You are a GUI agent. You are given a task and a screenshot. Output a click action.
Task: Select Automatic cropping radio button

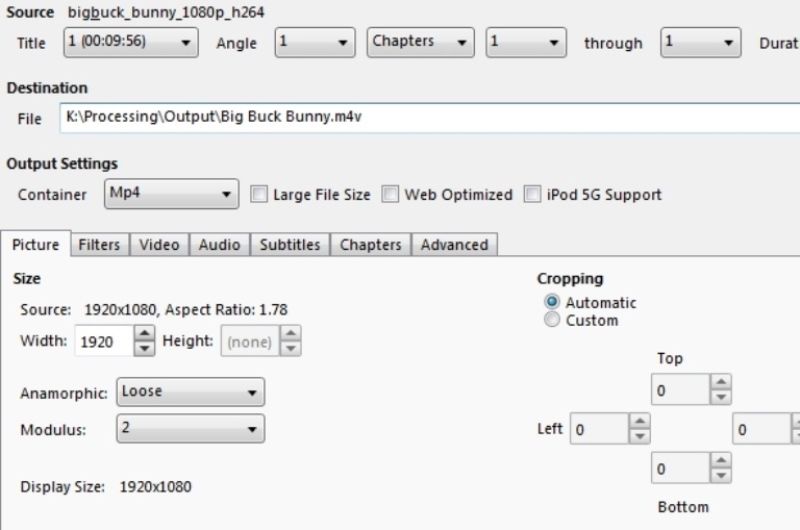pyautogui.click(x=552, y=302)
